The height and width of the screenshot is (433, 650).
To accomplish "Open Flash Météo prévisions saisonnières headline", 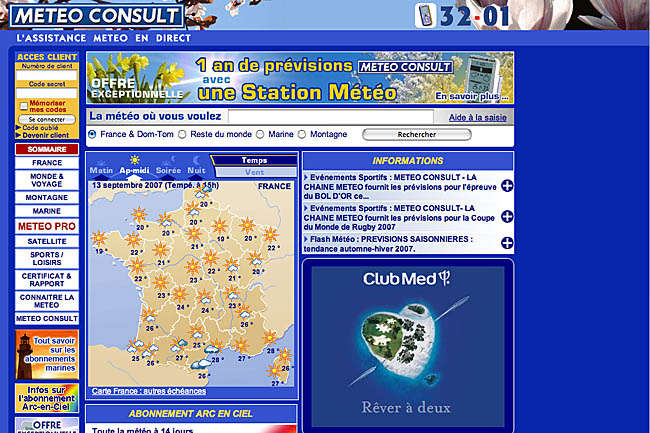I will point(388,244).
